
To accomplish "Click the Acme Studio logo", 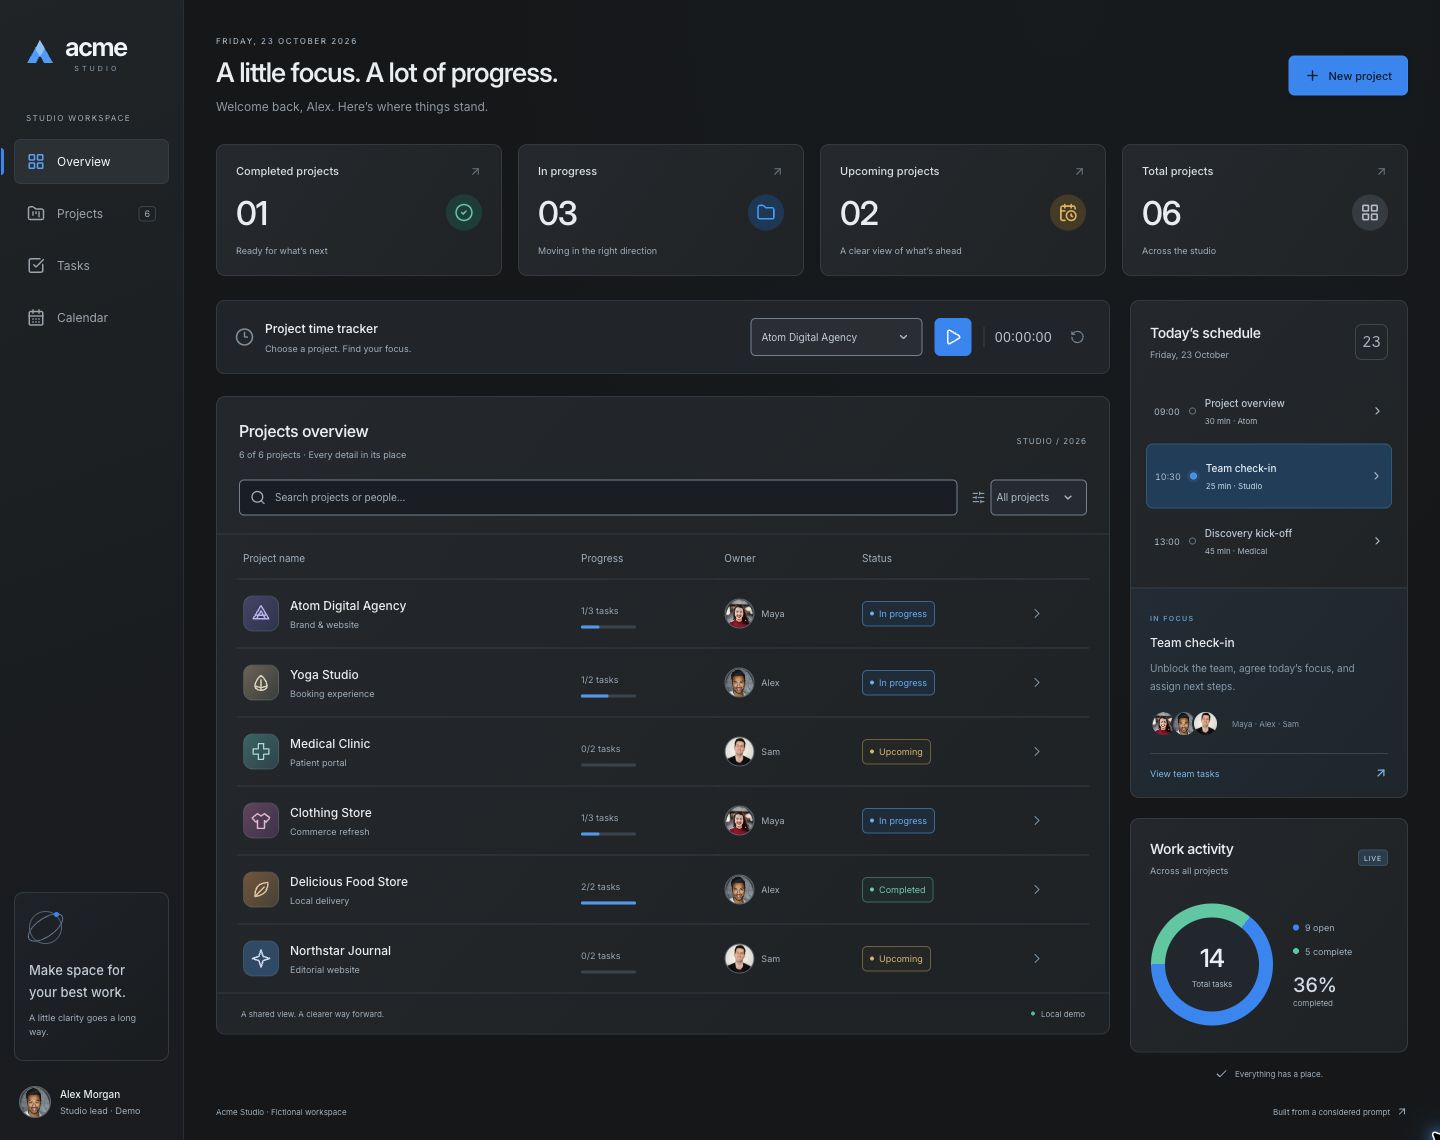I will (x=77, y=54).
